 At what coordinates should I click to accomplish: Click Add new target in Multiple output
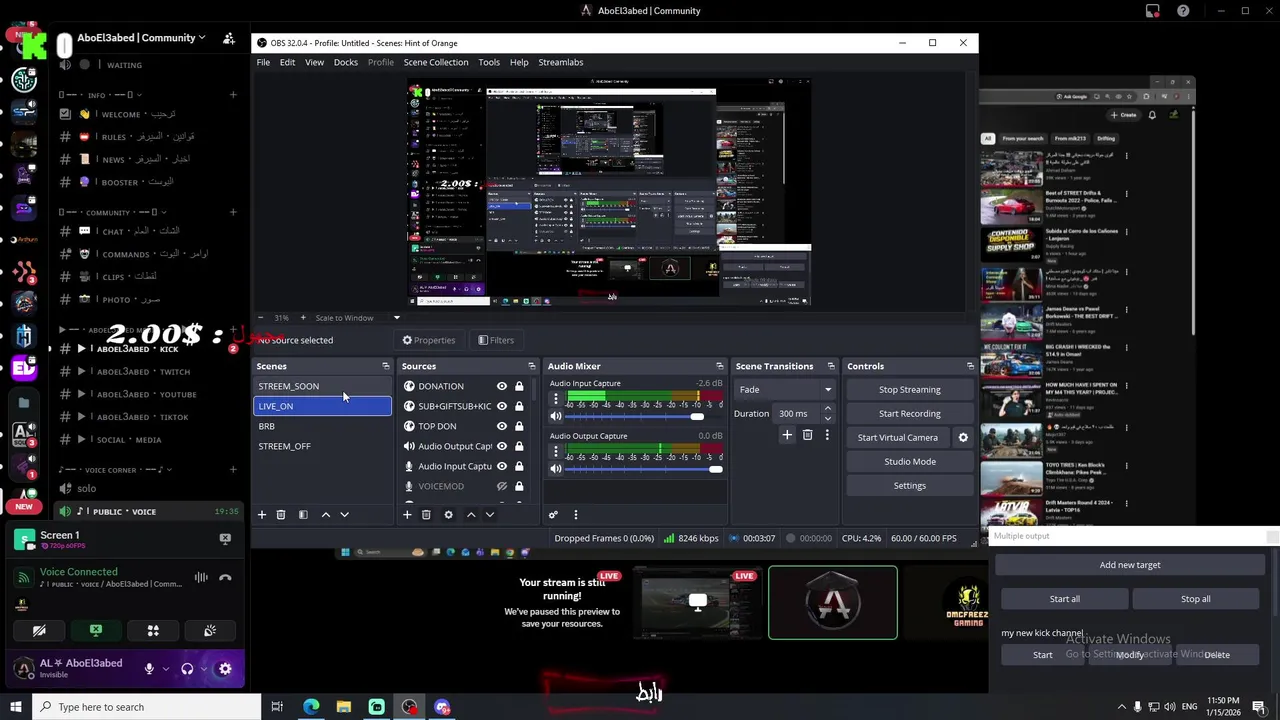click(x=1130, y=565)
